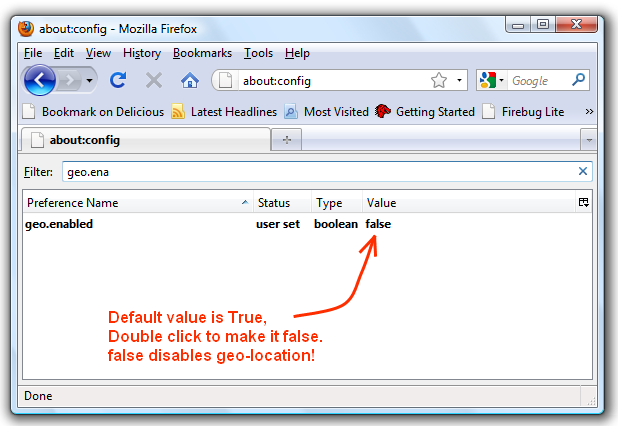Bookmark page with star icon
Viewport: 618px width, 426px height.
(438, 80)
